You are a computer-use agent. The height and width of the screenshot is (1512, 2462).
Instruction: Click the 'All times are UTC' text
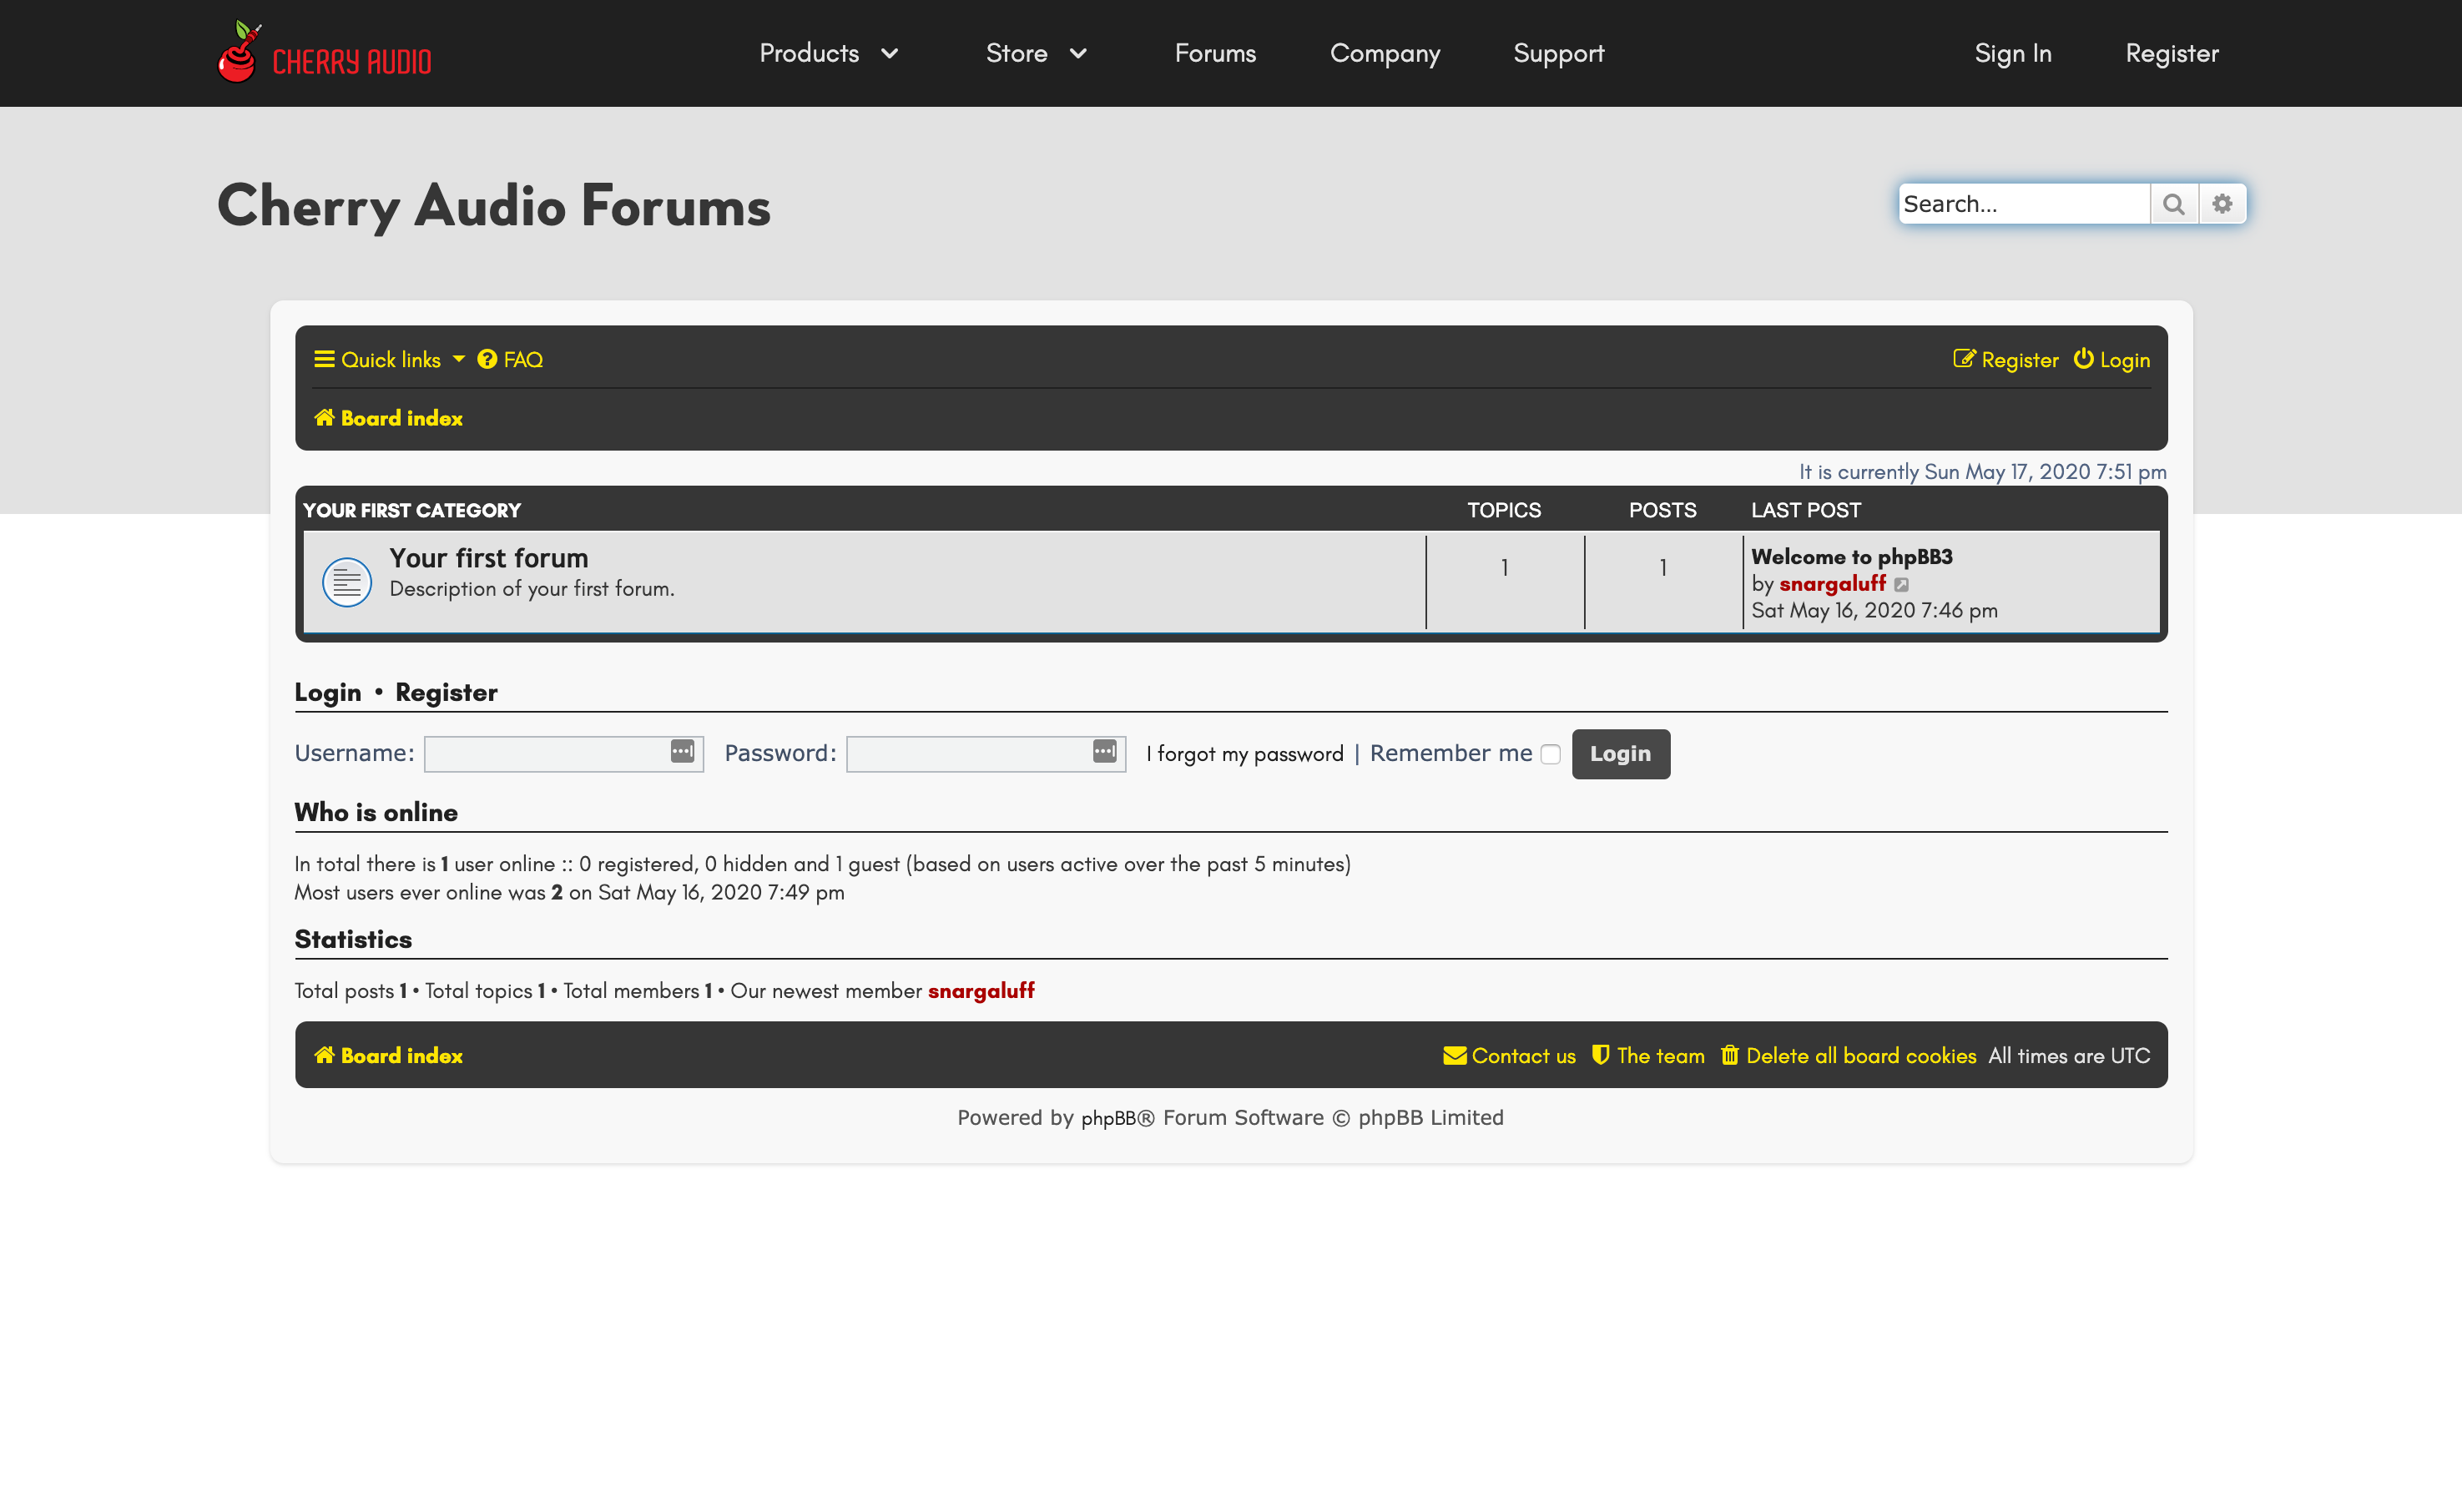tap(2069, 1056)
